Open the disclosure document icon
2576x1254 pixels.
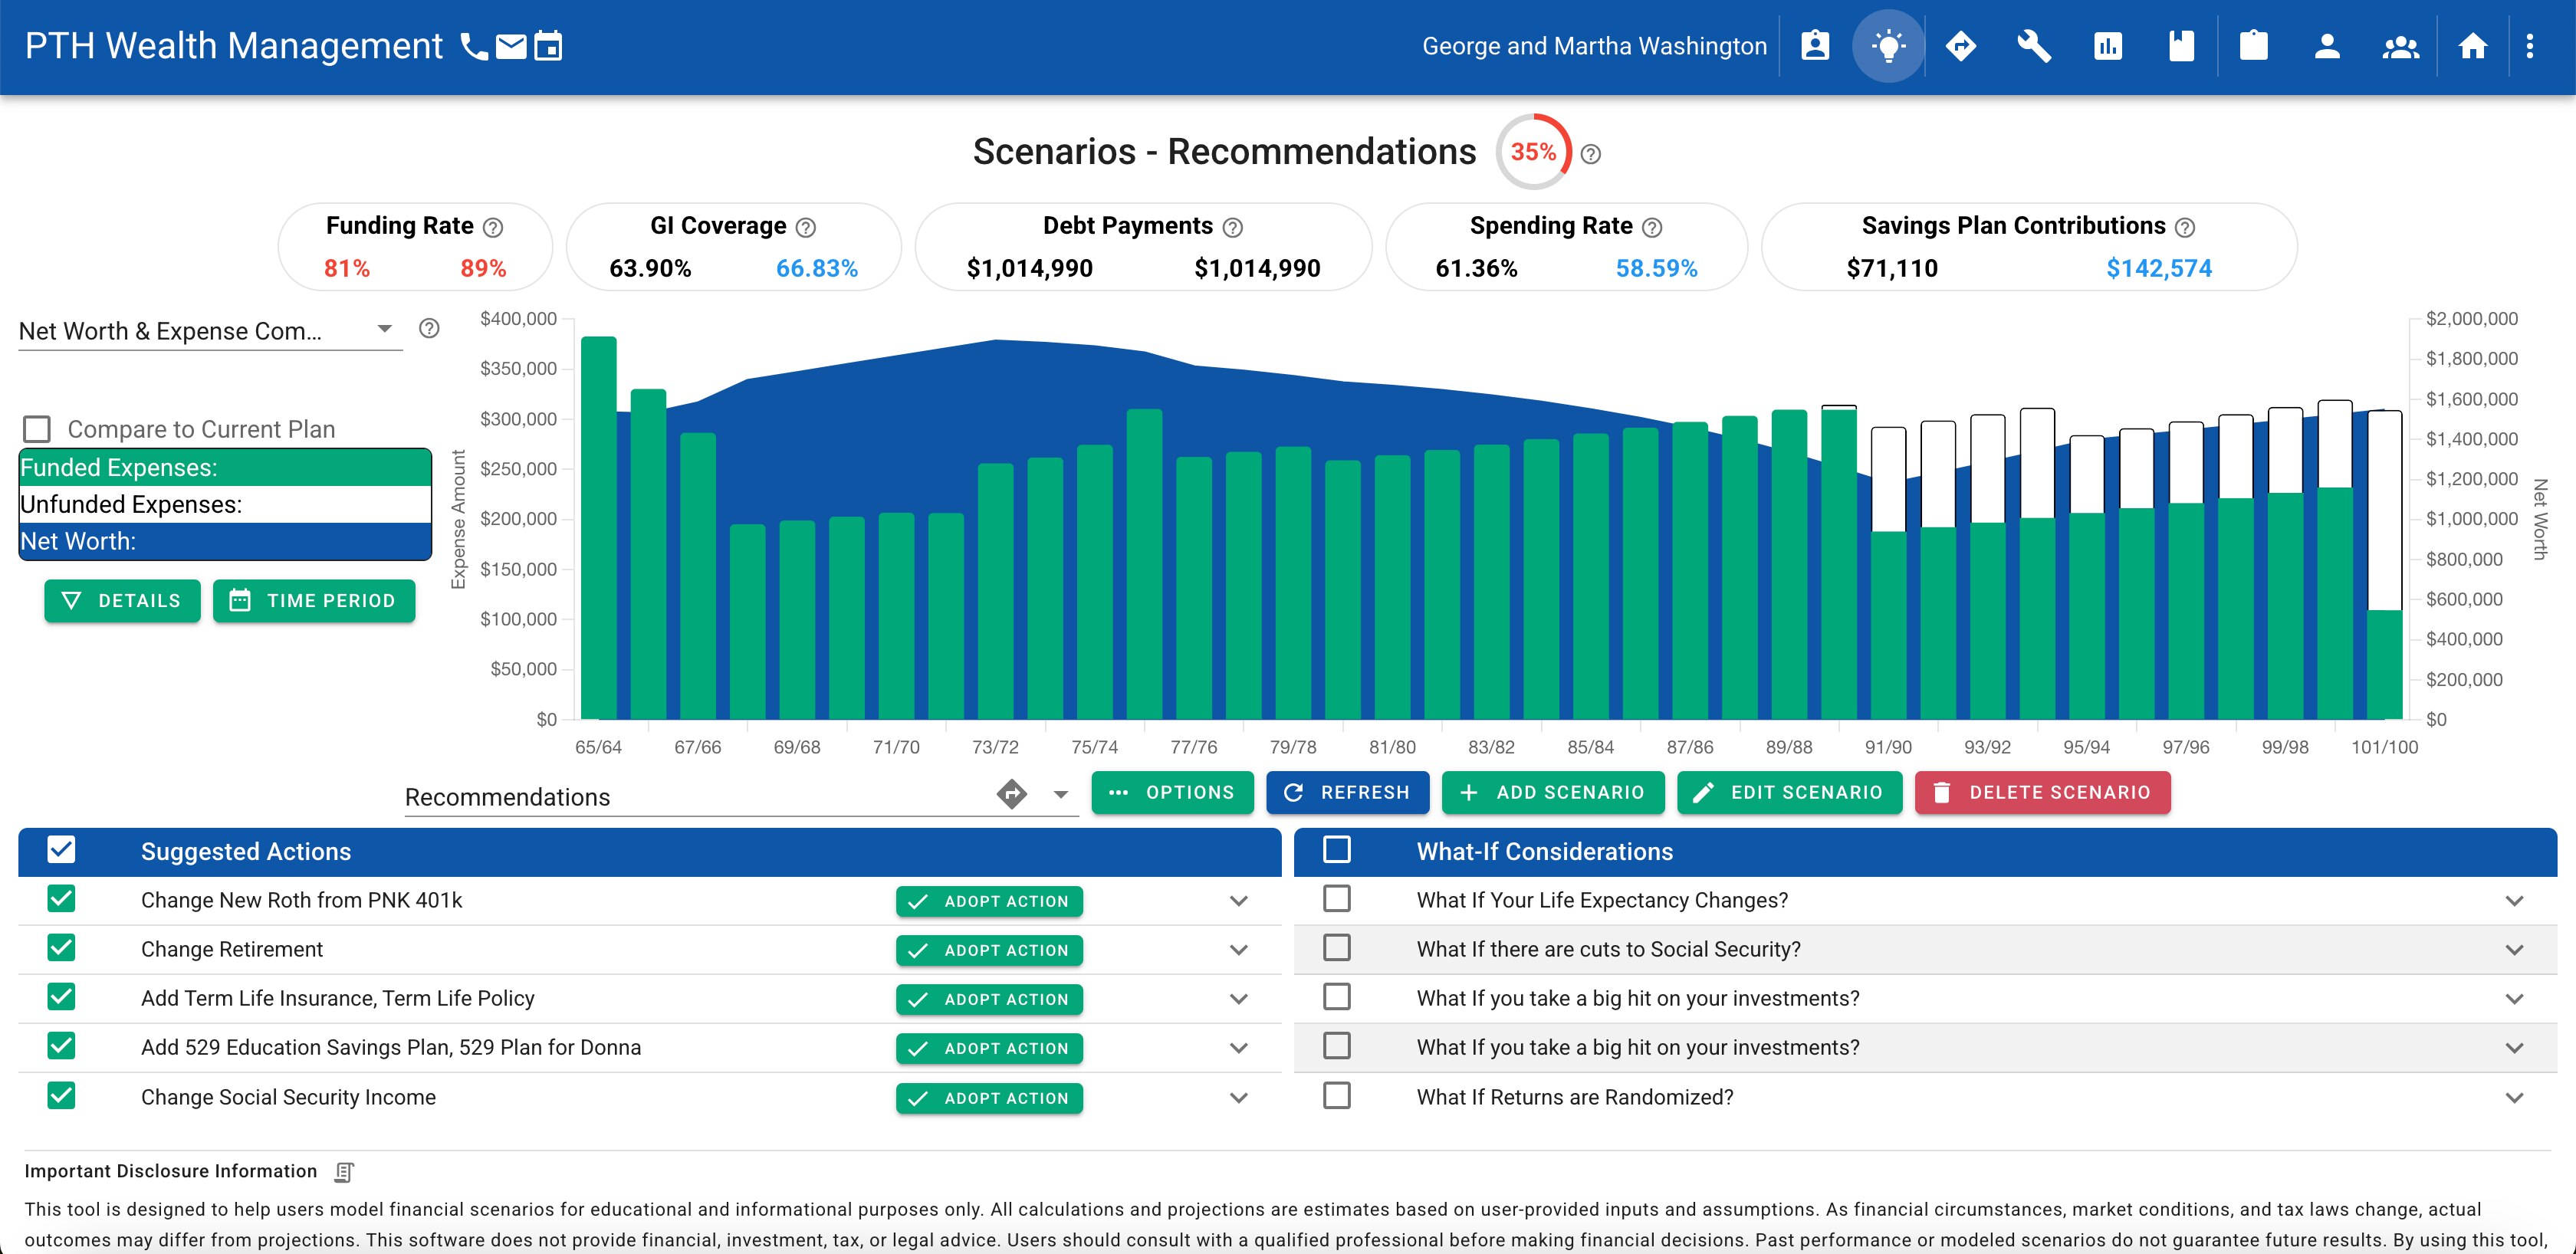(x=344, y=1171)
